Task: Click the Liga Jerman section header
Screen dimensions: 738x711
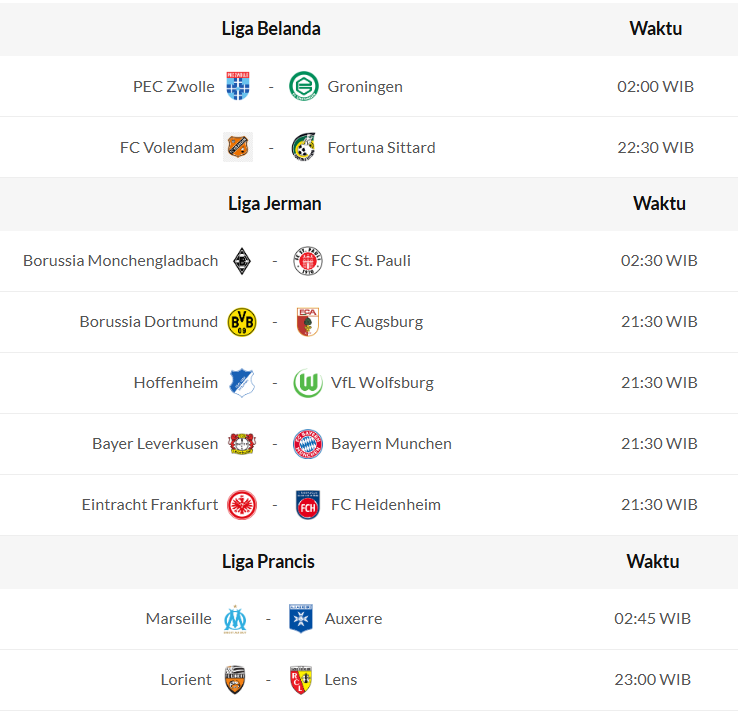Action: pos(275,204)
